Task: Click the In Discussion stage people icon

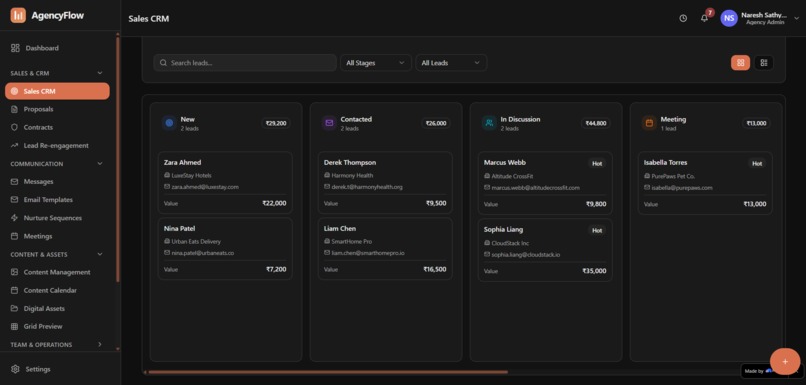Action: pos(489,123)
